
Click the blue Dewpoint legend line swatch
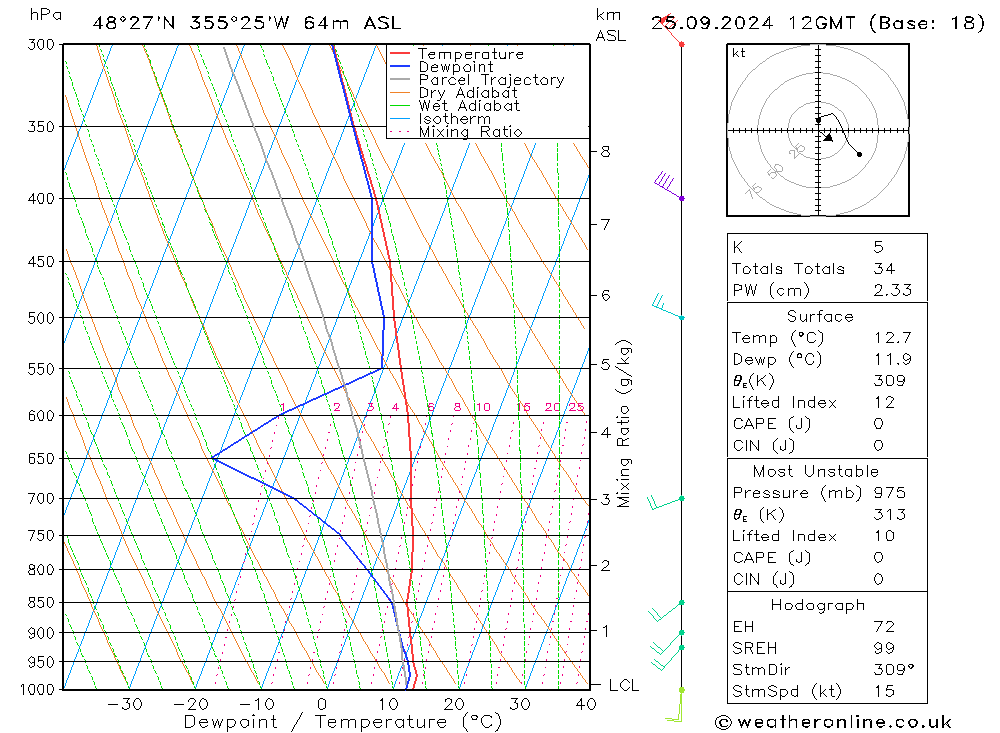point(400,66)
